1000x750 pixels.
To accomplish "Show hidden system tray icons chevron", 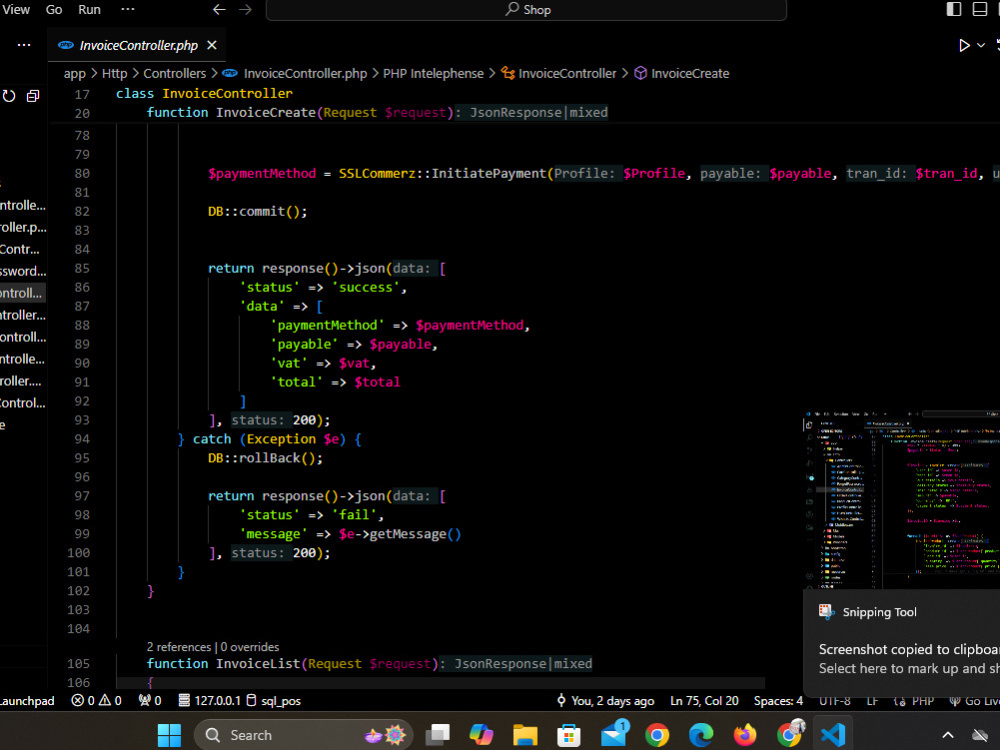I will [948, 735].
